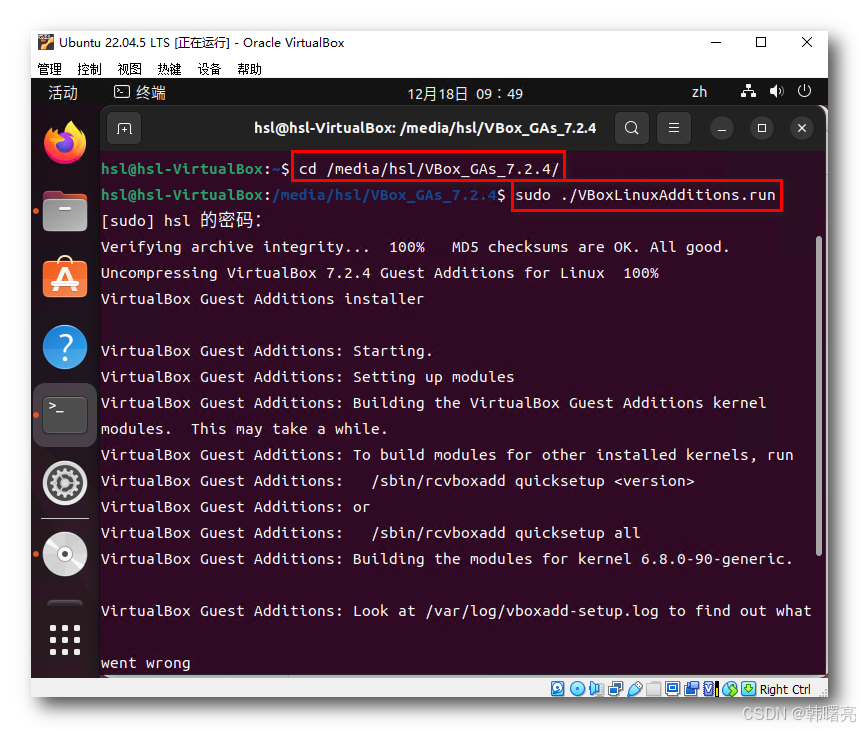The width and height of the screenshot is (860, 729).
Task: Open the 帮助 menu
Action: pyautogui.click(x=249, y=69)
